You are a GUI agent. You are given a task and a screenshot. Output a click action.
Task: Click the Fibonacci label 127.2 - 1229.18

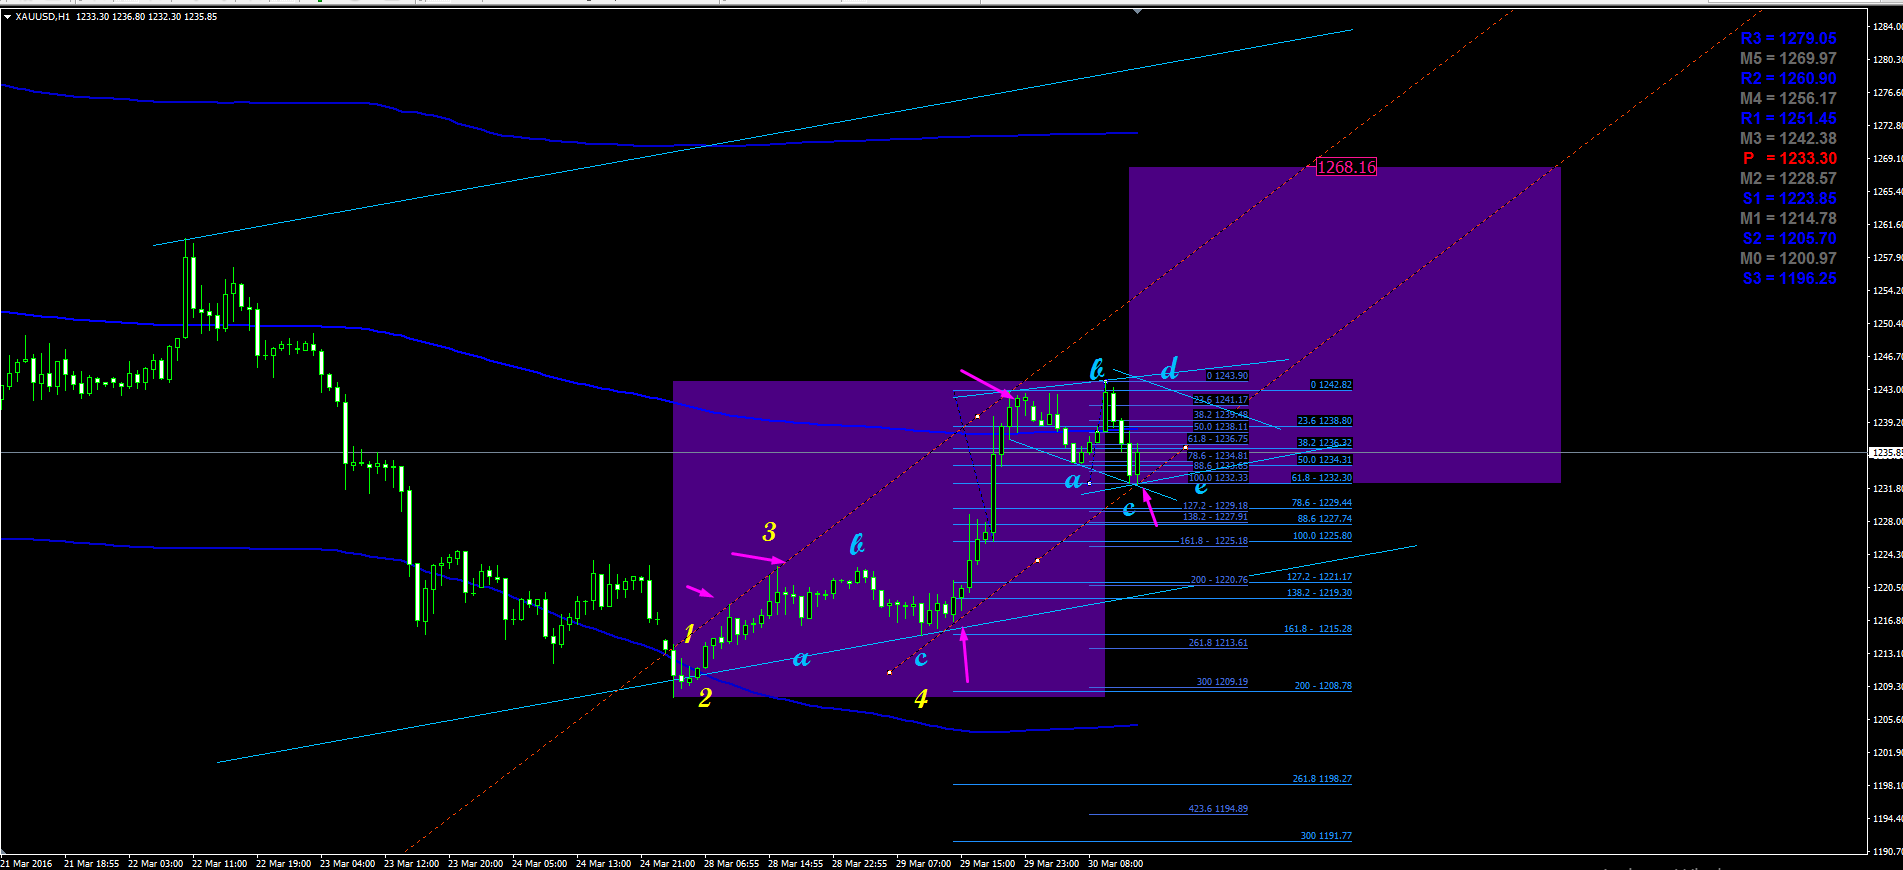[1215, 506]
